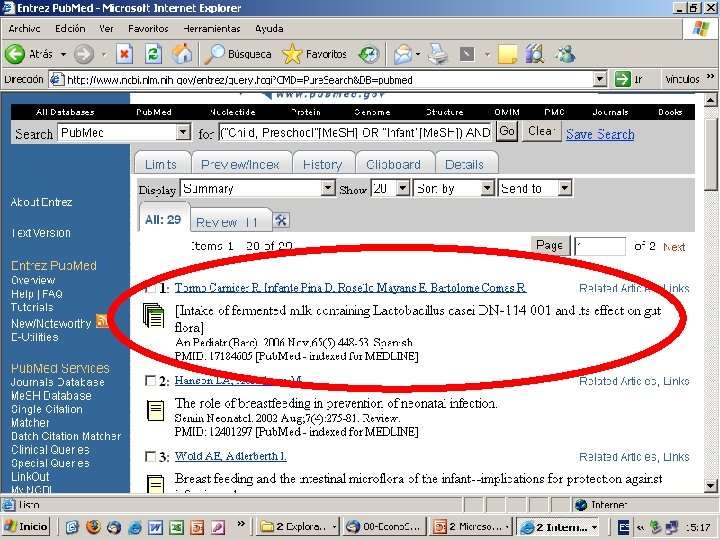
Task: Expand the mail button dropdown arrow
Action: pyautogui.click(x=418, y=54)
